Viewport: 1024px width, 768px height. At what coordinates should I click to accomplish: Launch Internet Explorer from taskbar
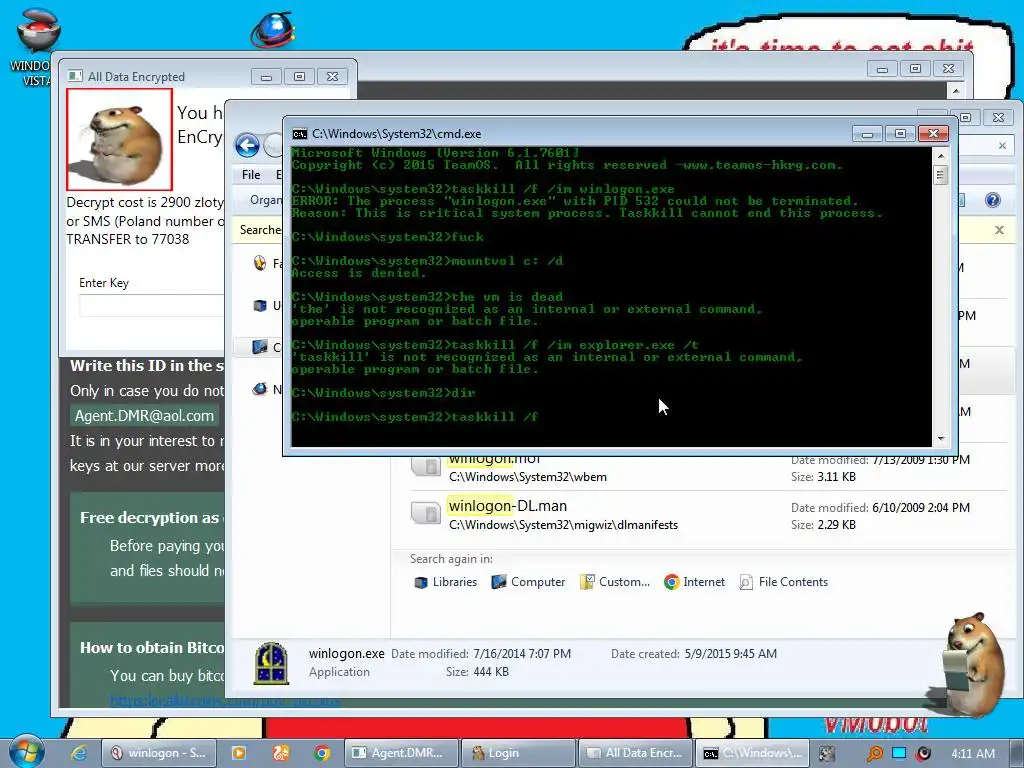click(79, 753)
